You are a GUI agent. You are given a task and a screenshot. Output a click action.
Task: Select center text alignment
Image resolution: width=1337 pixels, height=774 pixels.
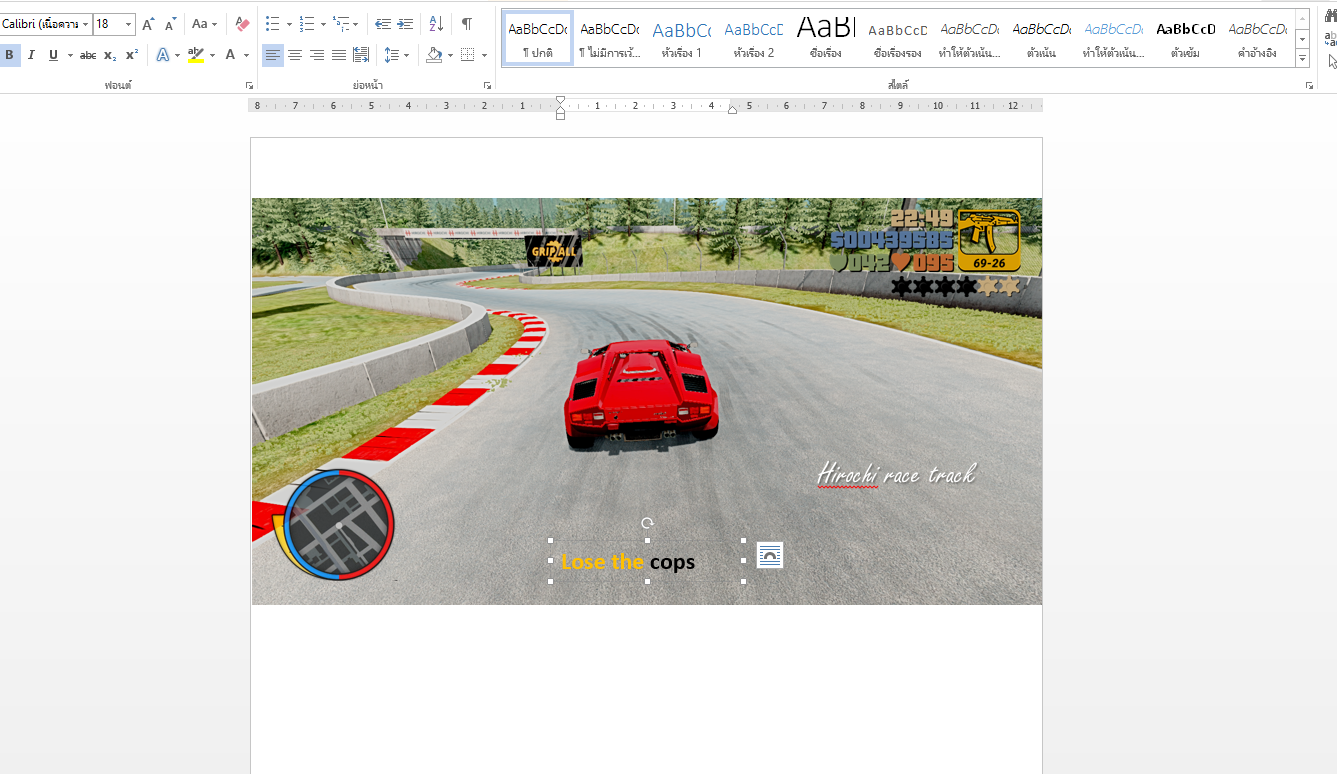coord(295,55)
